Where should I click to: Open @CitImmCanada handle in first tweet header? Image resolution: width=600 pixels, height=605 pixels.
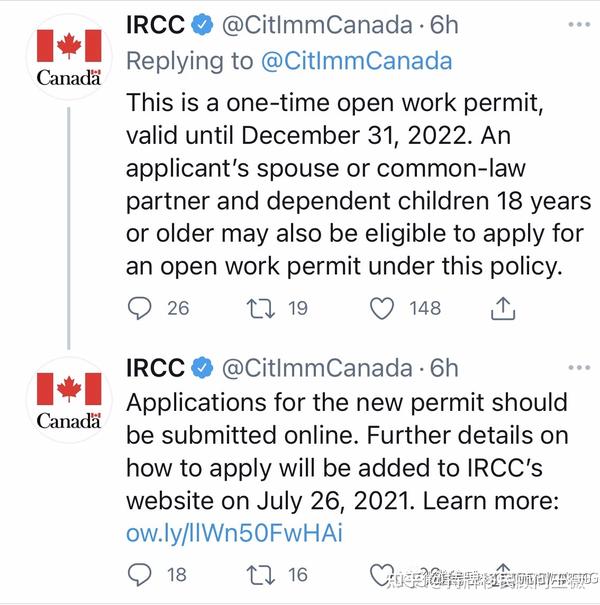click(x=317, y=25)
